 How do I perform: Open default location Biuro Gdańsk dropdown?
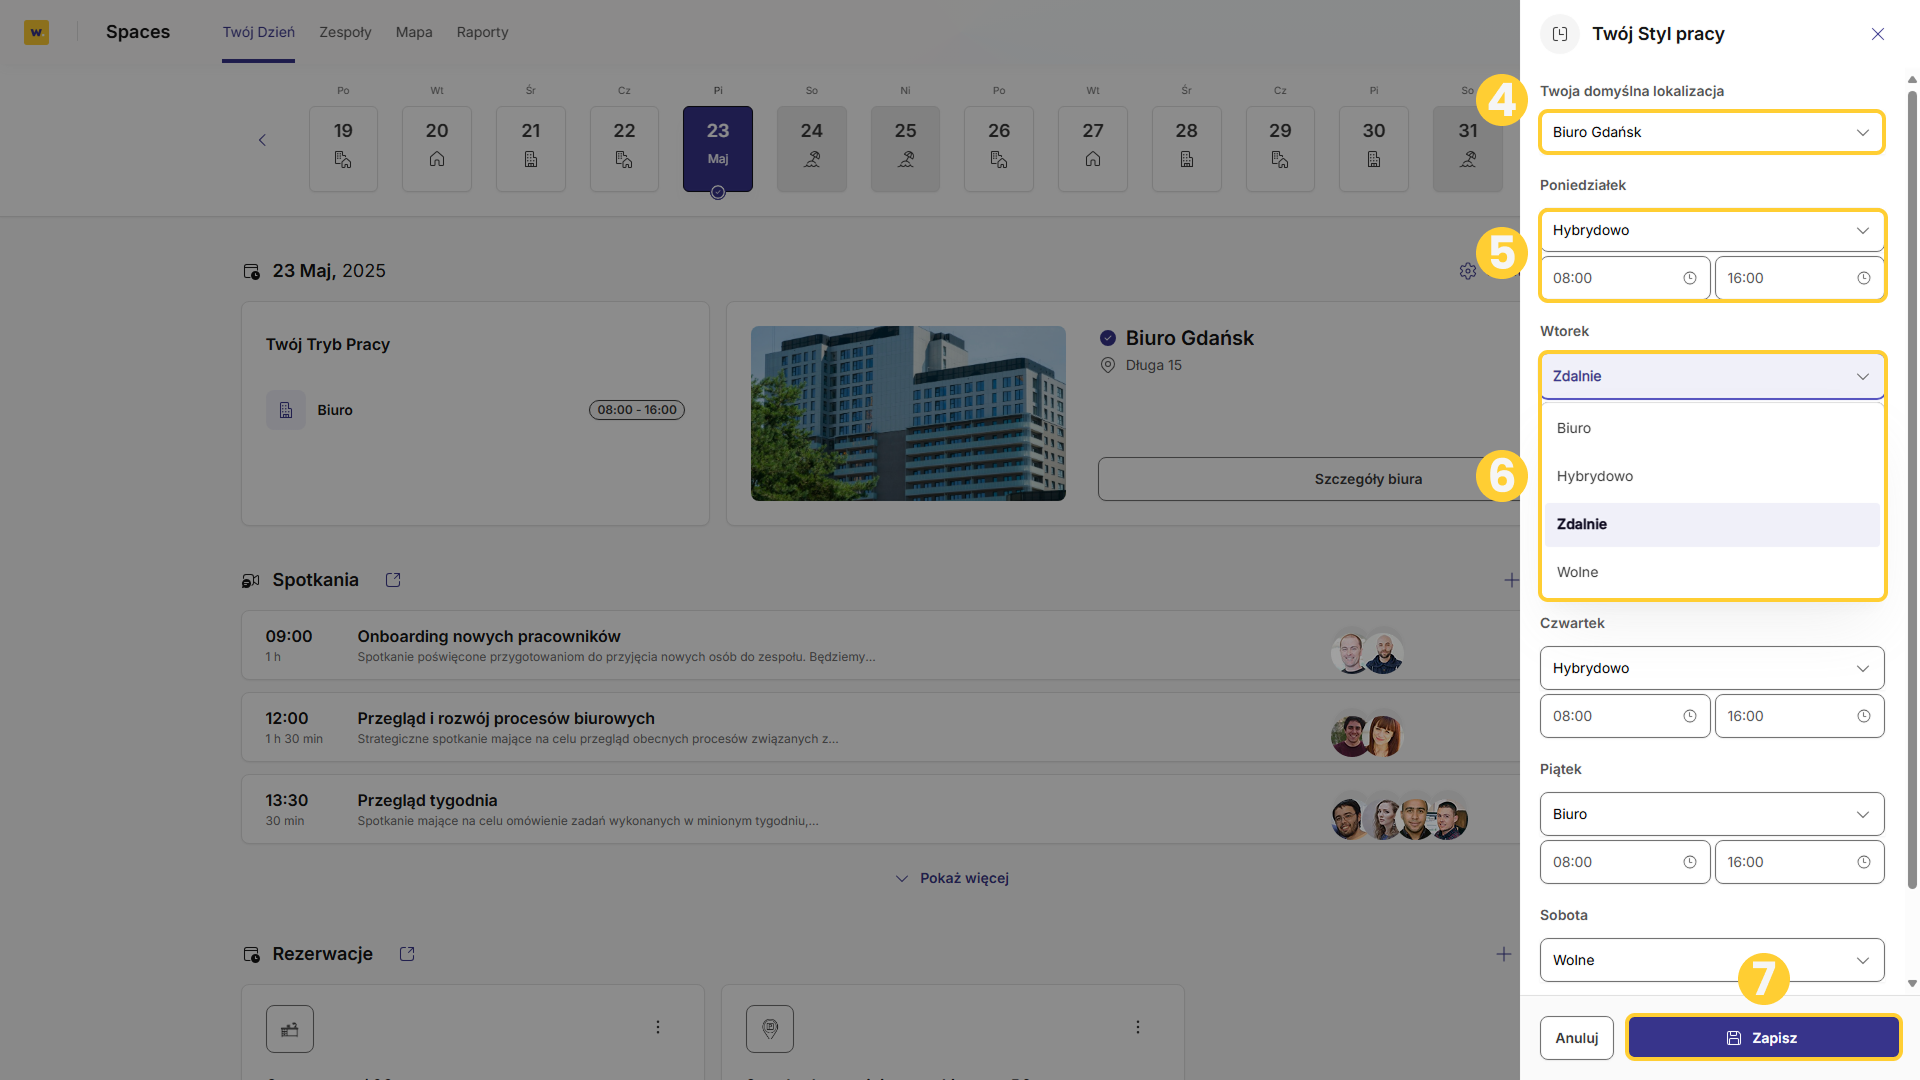point(1712,132)
